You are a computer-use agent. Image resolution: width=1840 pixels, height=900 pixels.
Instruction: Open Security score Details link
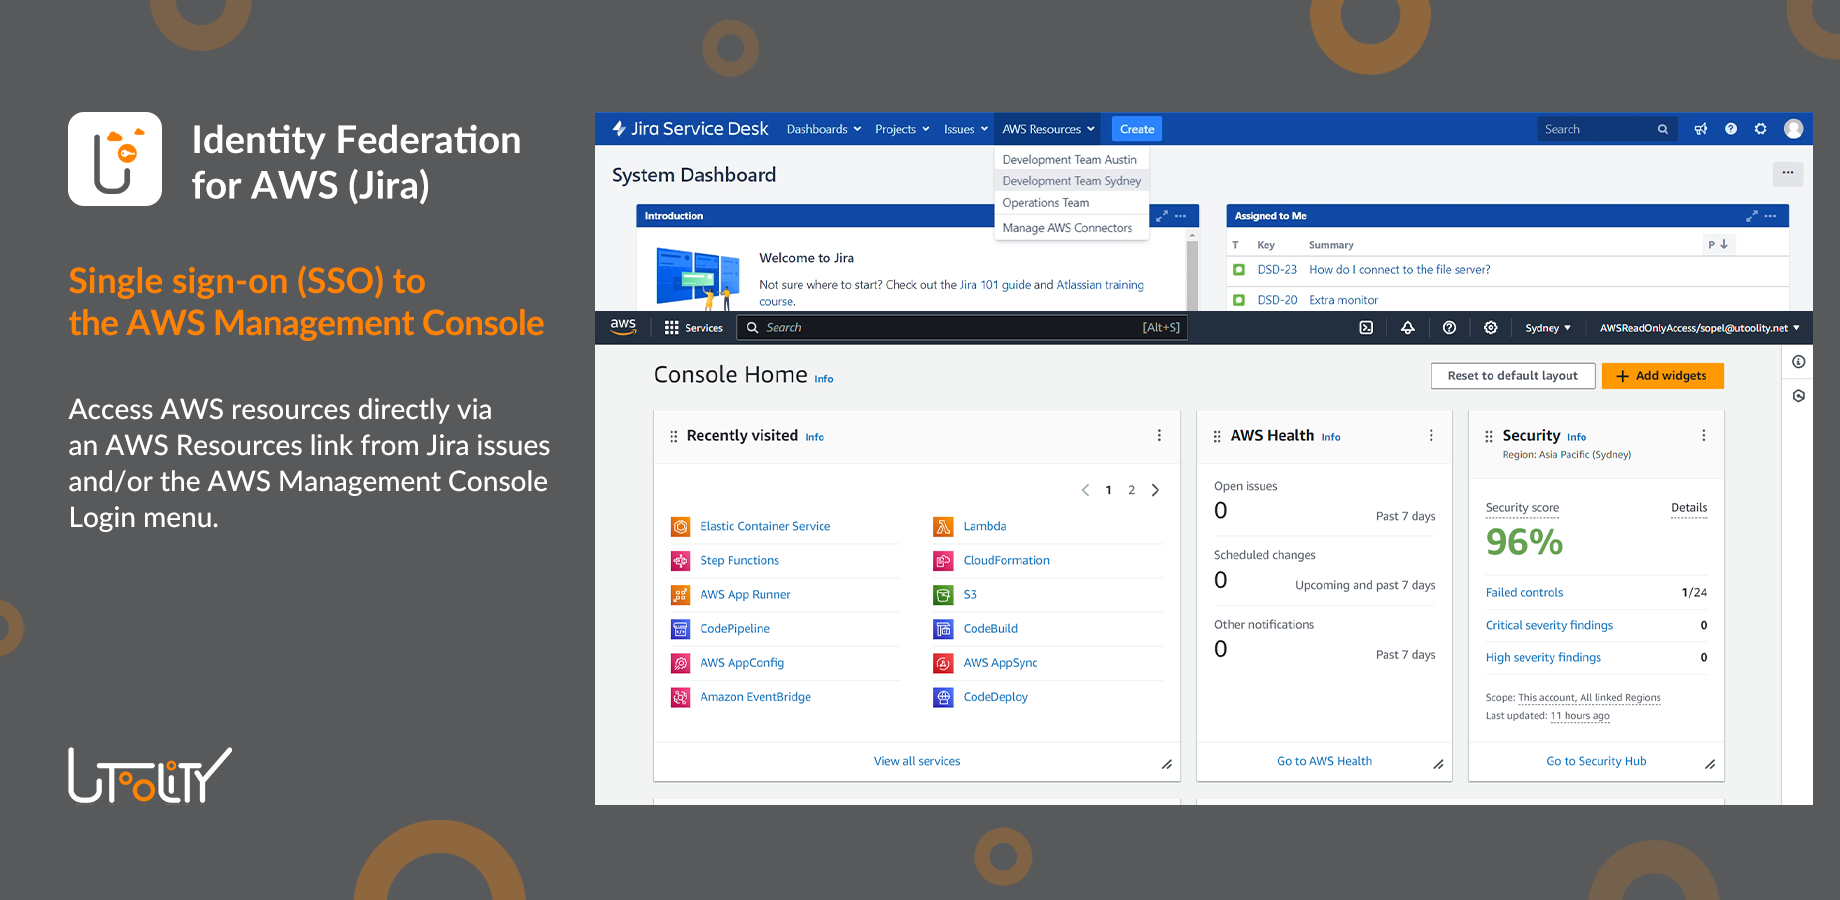1689,508
